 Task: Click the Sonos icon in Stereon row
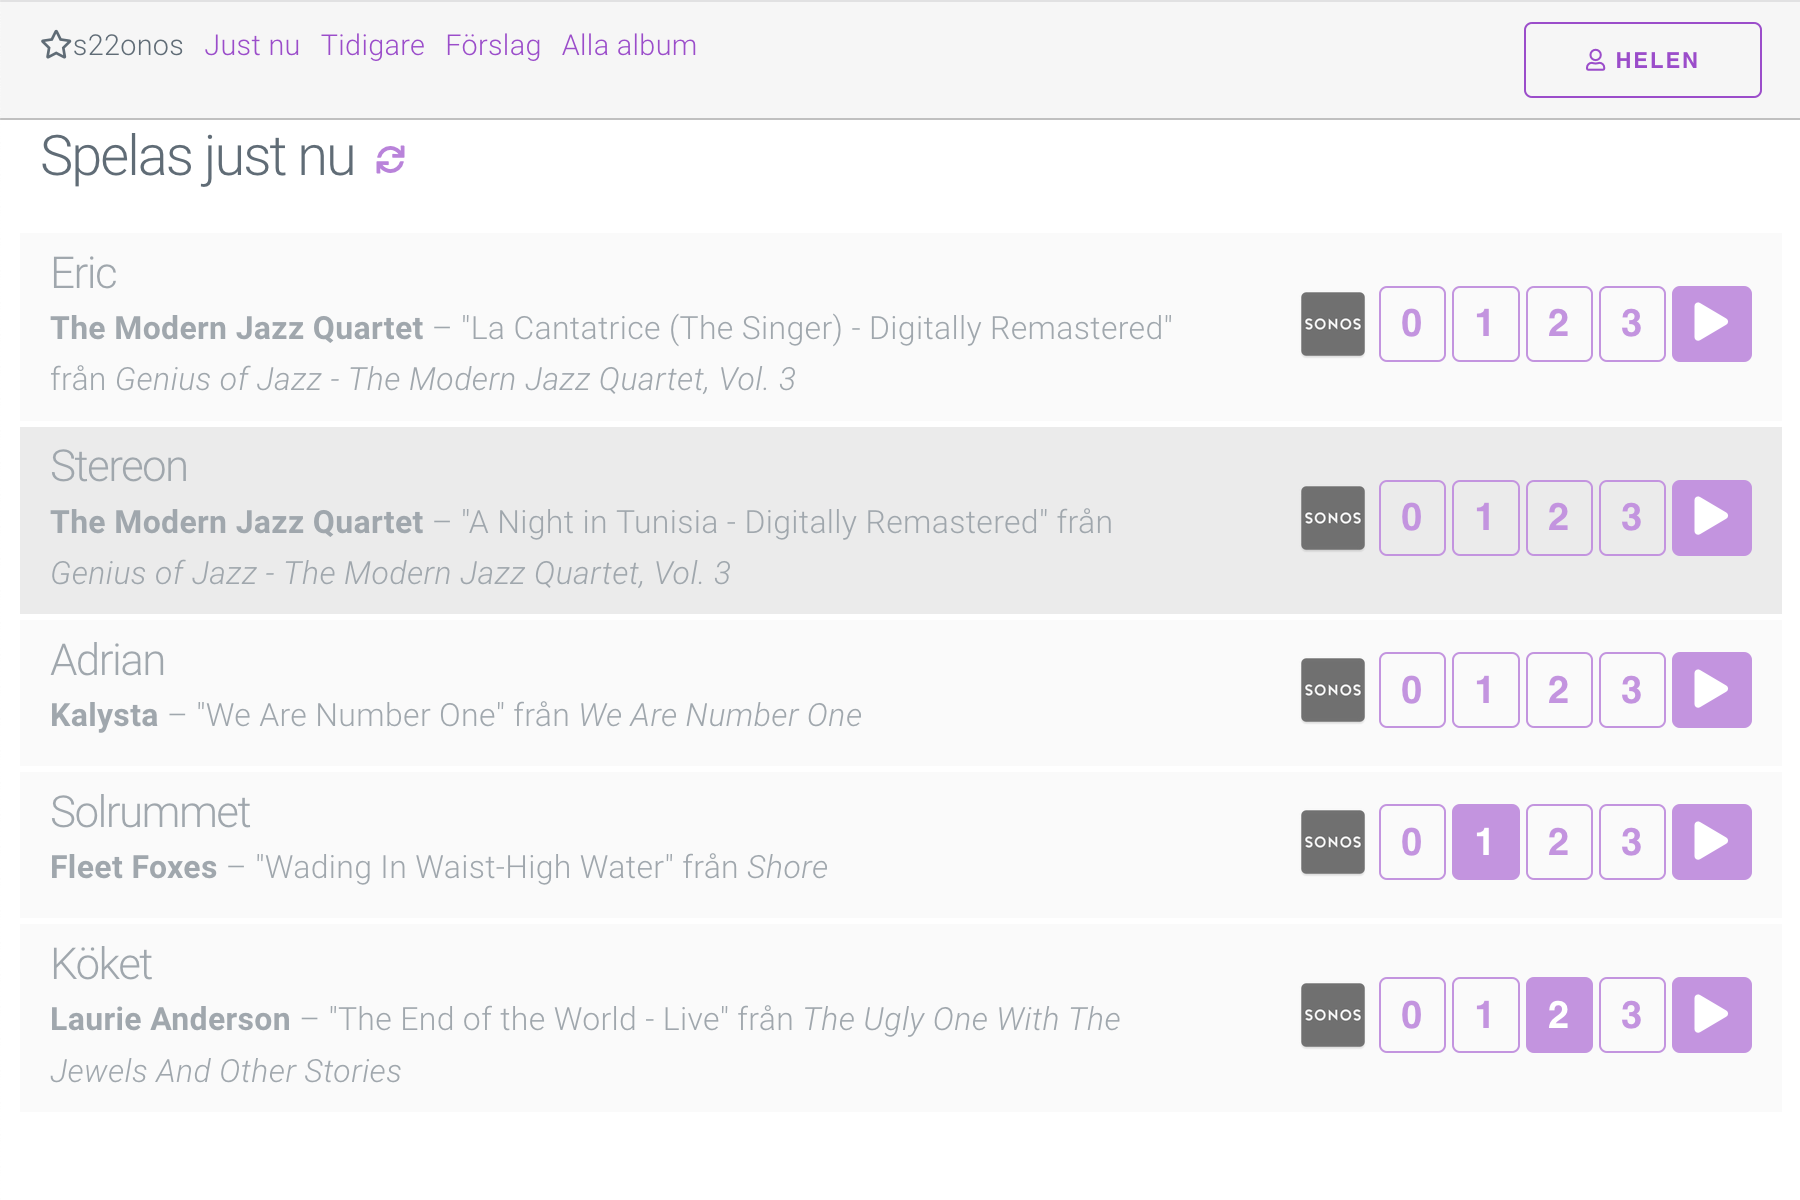[x=1332, y=518]
